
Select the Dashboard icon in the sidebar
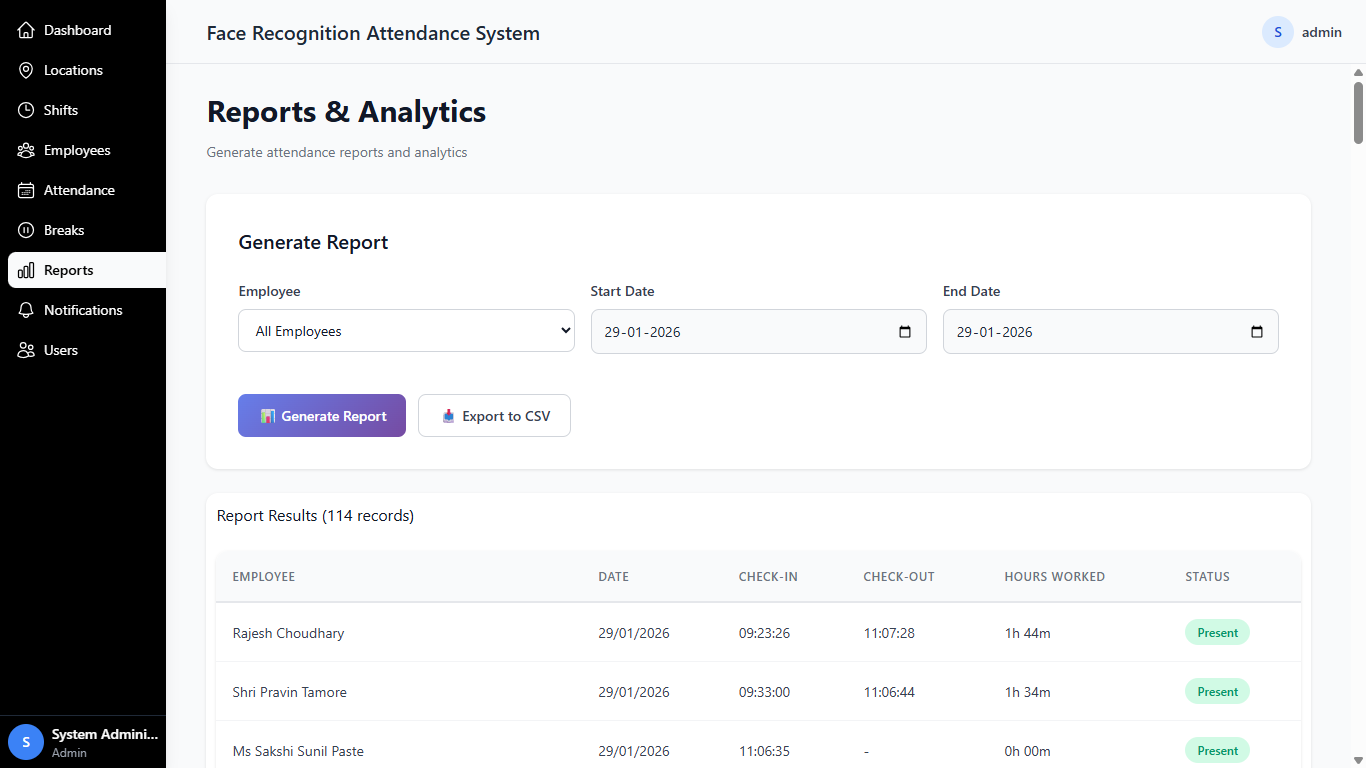click(x=25, y=29)
